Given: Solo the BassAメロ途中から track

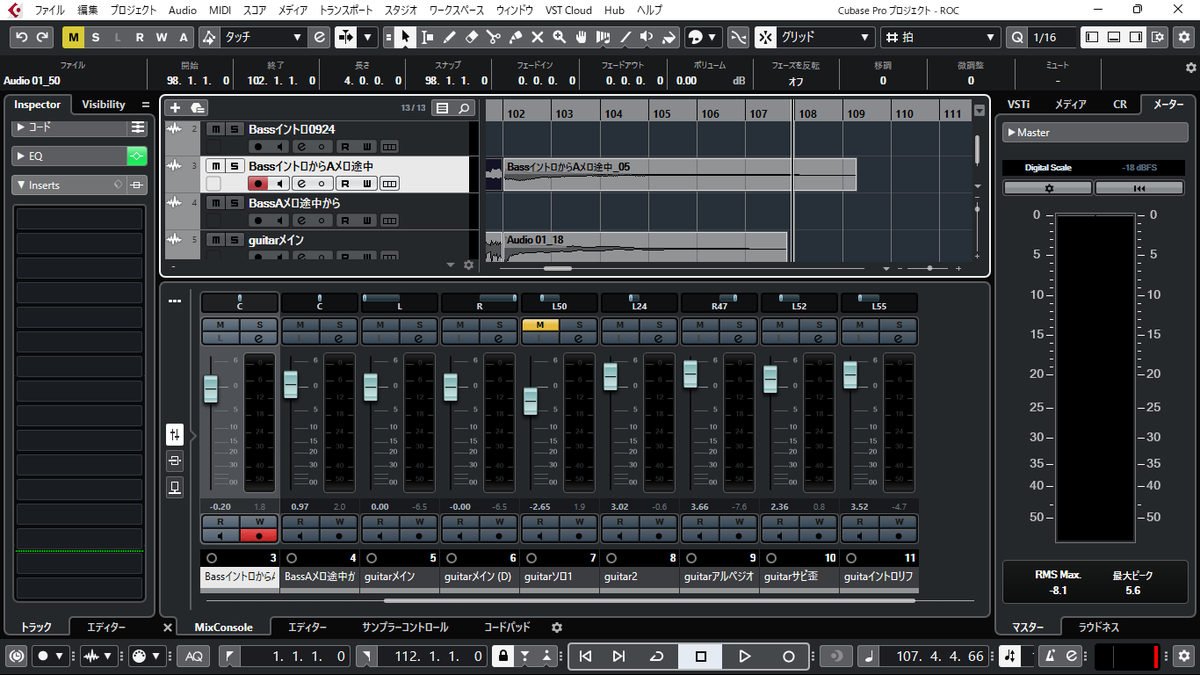Looking at the screenshot, I should coord(233,203).
